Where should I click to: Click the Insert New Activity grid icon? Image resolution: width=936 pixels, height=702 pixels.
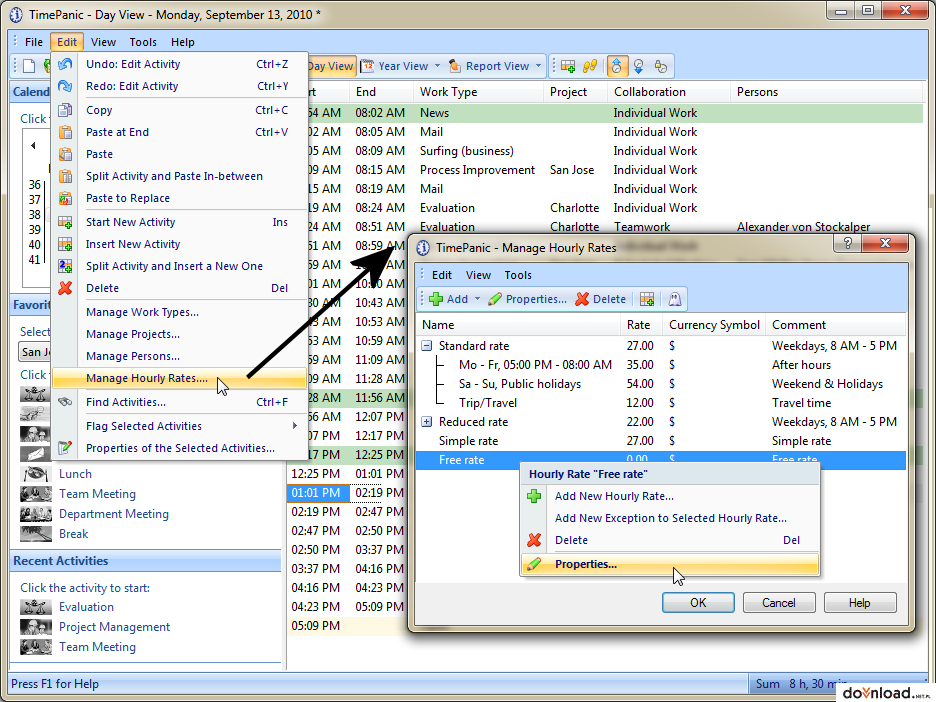point(65,244)
